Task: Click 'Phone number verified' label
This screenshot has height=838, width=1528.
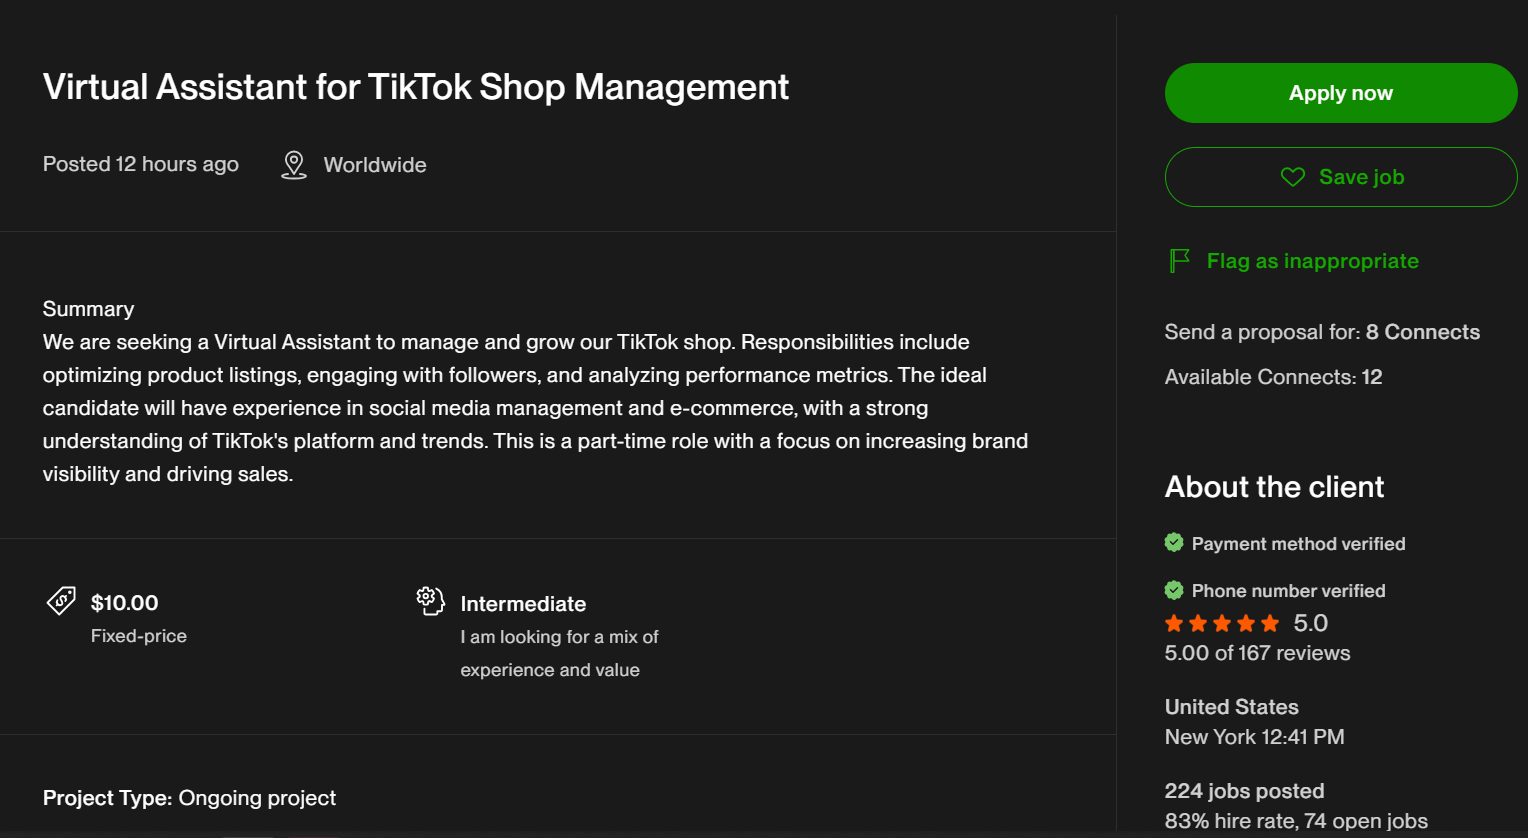Action: pos(1288,591)
